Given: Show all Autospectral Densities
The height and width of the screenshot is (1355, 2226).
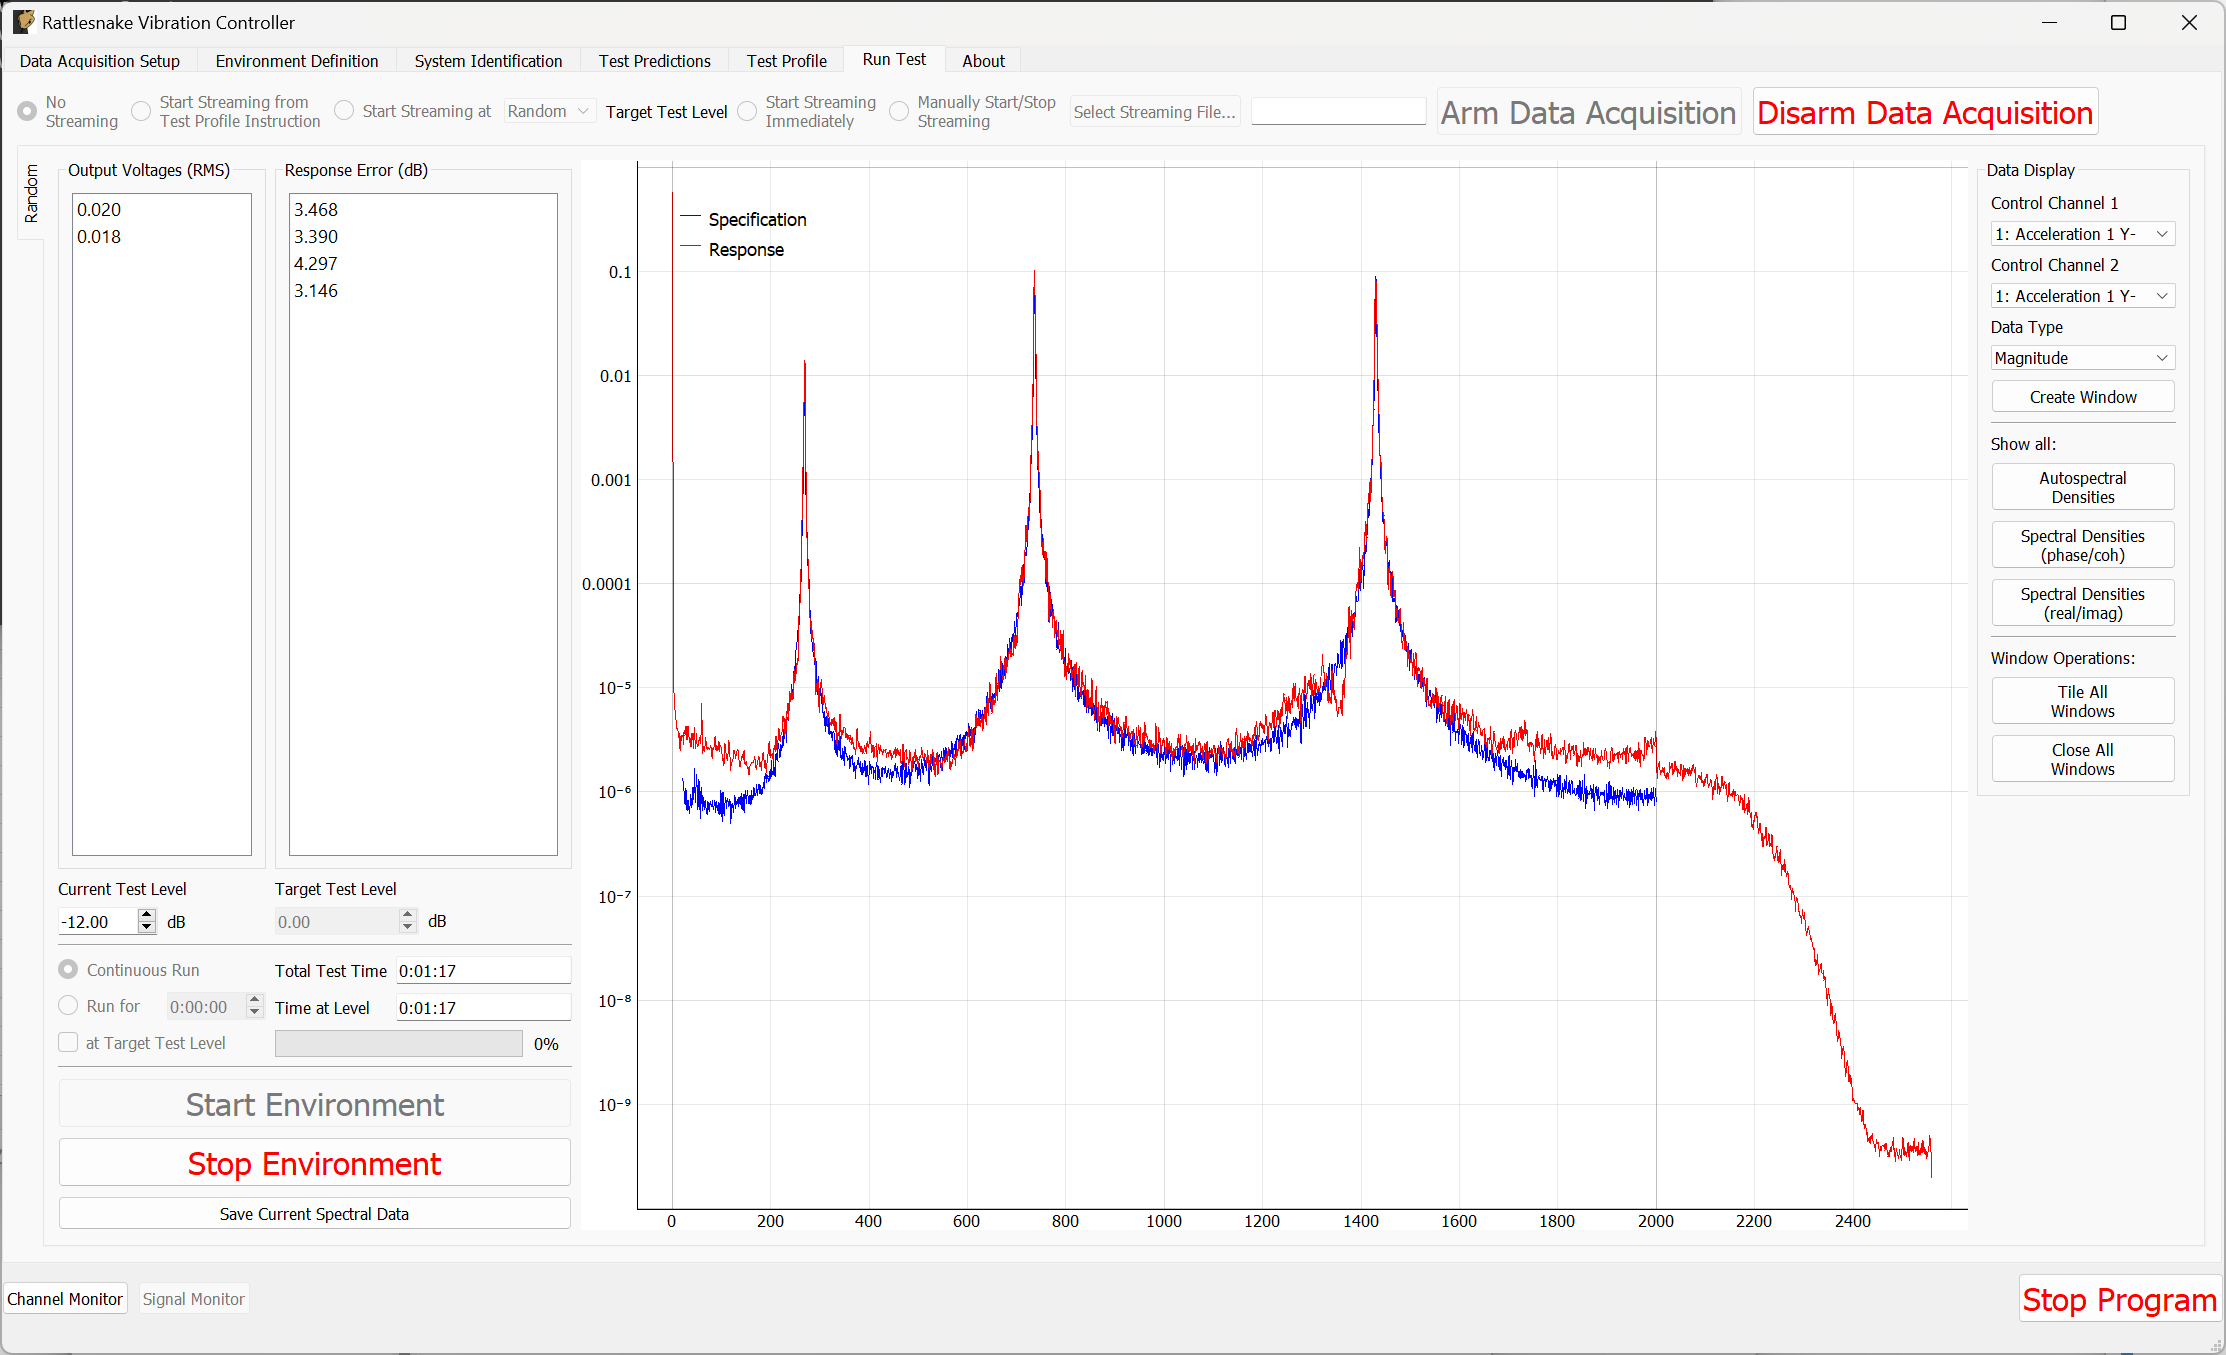Looking at the screenshot, I should [x=2082, y=487].
